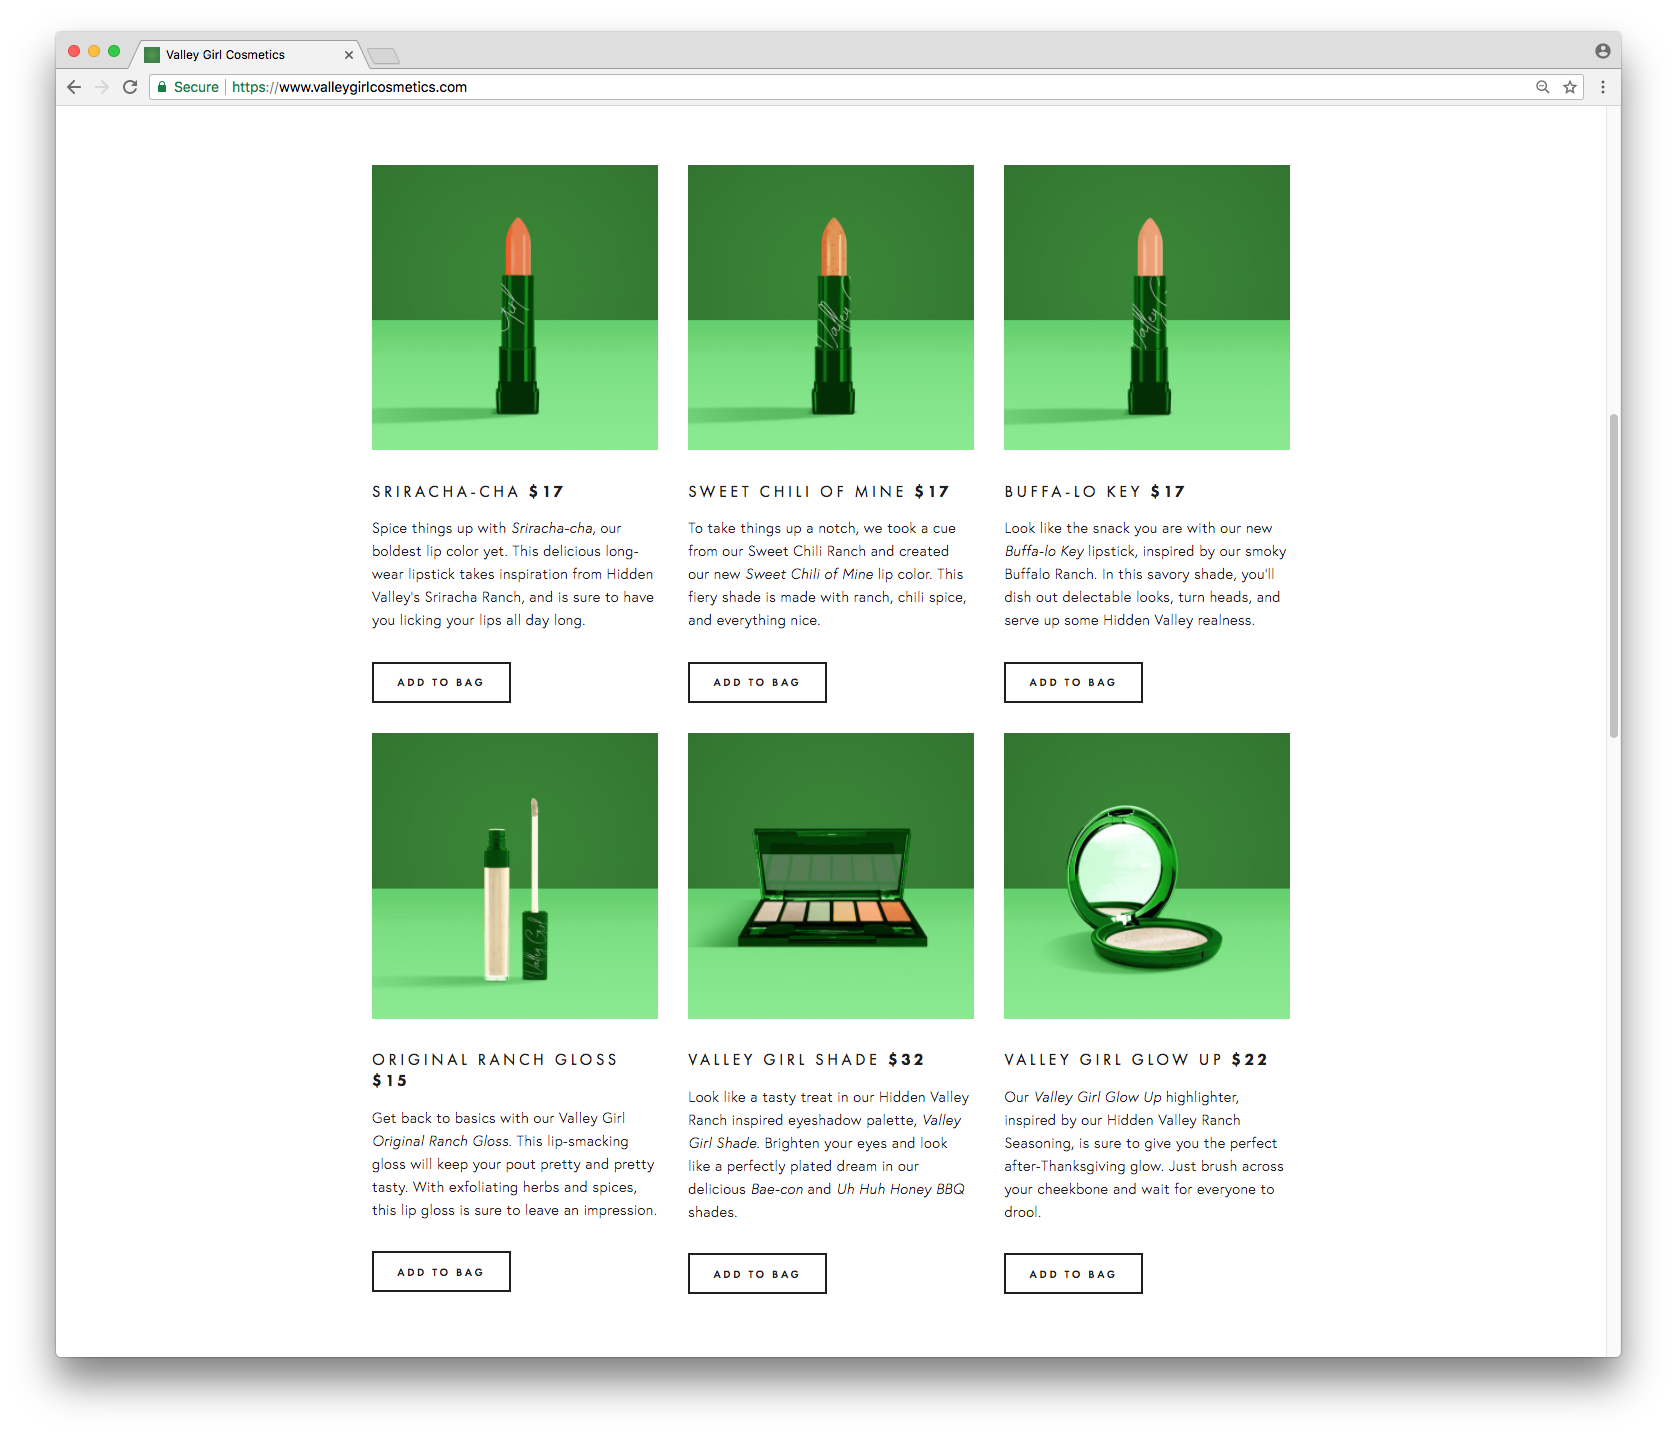Click the $15 price under Ranch Gloss

coord(390,1081)
